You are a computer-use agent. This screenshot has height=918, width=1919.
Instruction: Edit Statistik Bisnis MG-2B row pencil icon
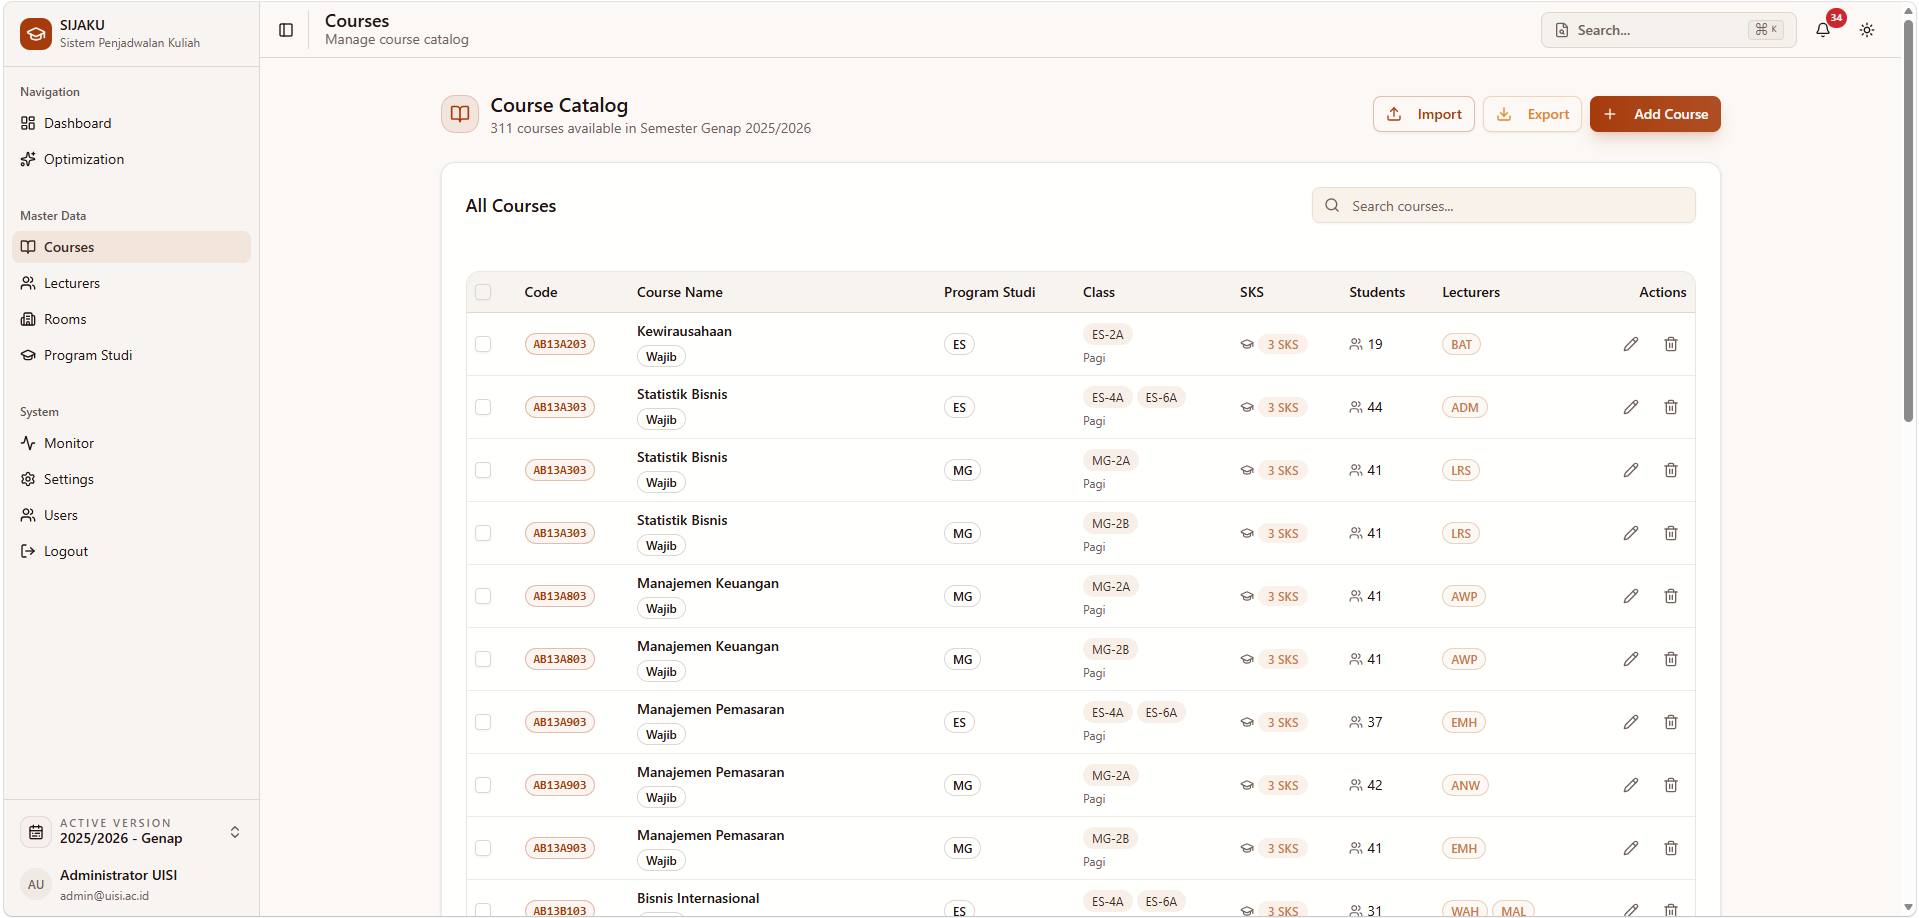tap(1631, 533)
